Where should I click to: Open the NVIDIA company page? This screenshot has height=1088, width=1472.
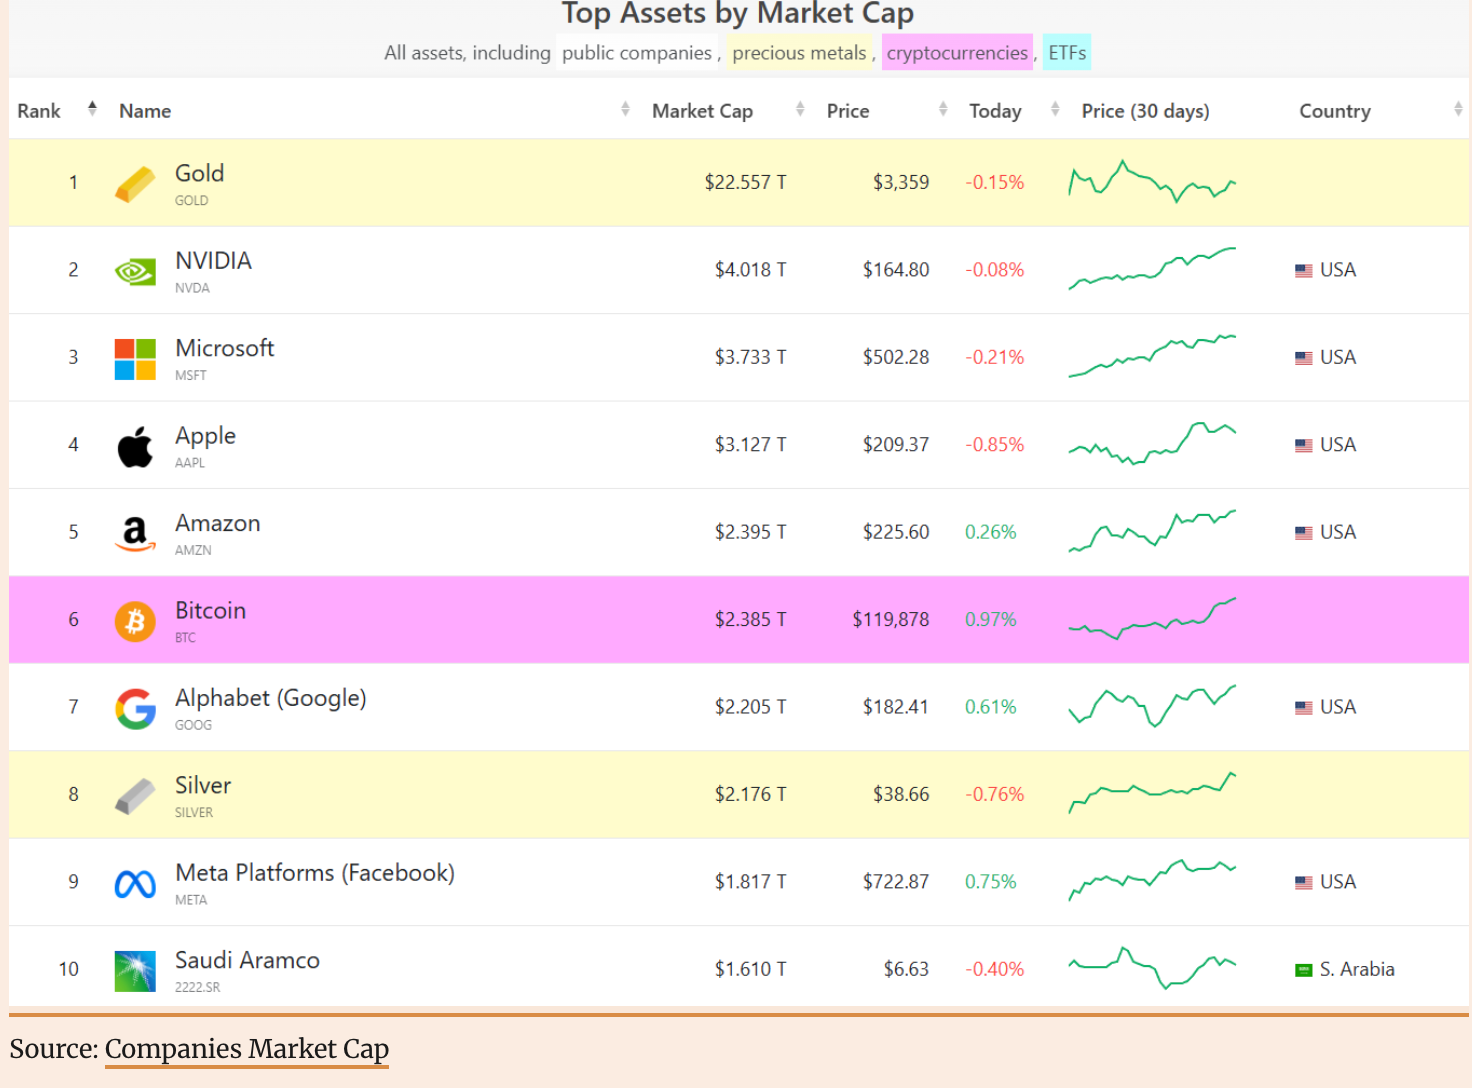tap(213, 261)
